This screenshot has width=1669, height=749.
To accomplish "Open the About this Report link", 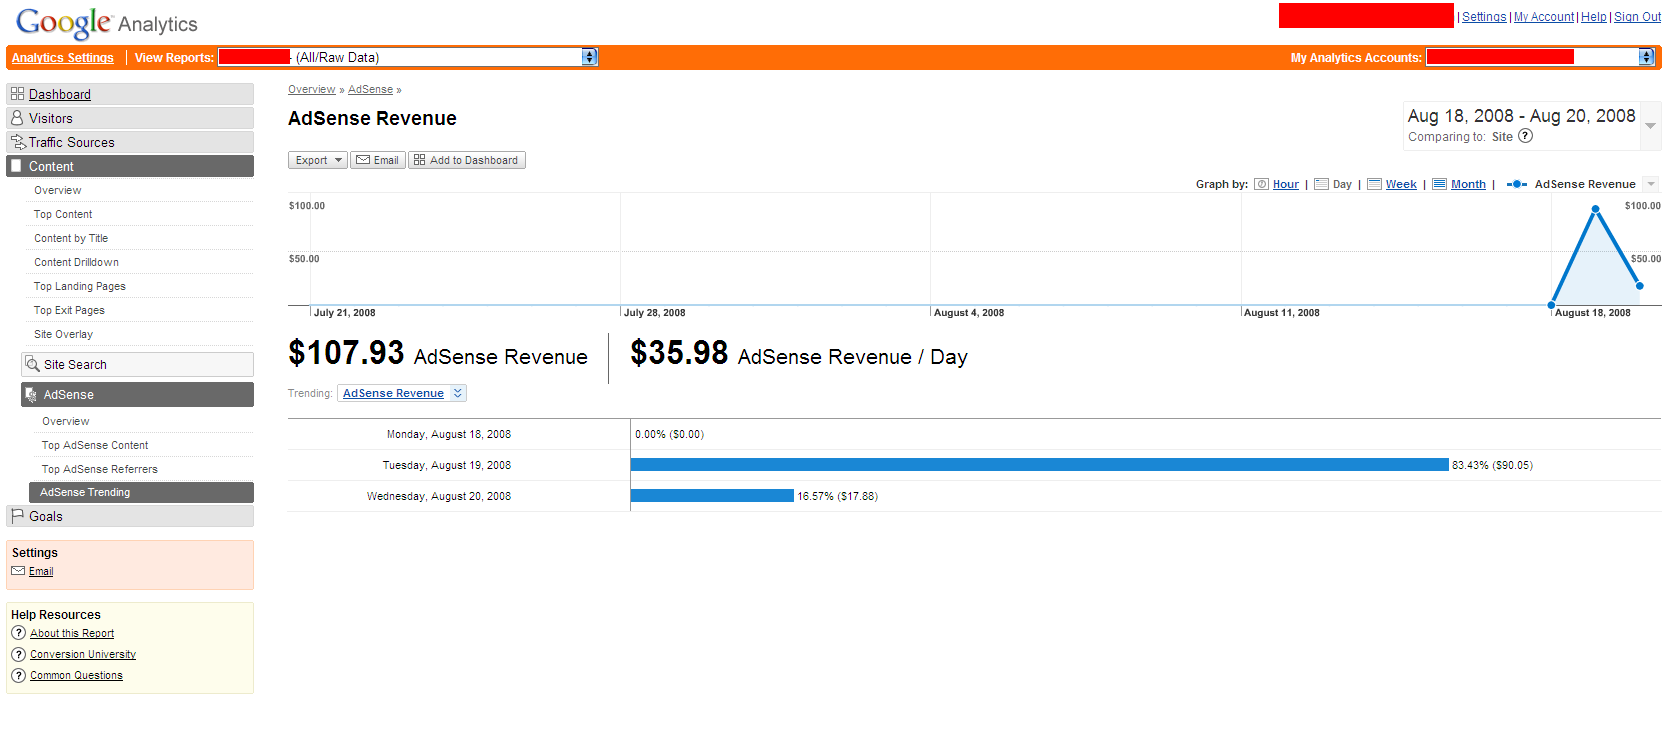I will pyautogui.click(x=72, y=633).
